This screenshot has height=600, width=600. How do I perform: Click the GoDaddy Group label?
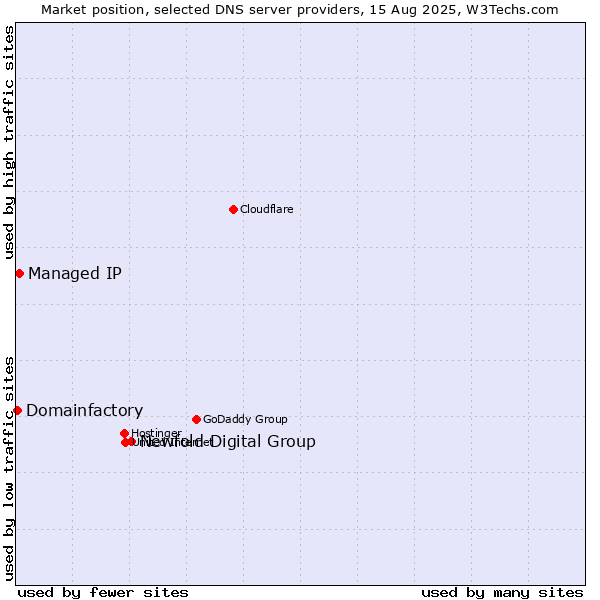[x=245, y=419]
